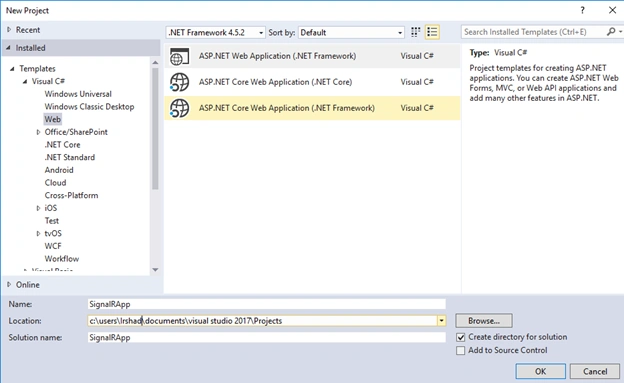Collapse the Visual C# tree node
Viewport: 624px width, 383px height.
point(25,81)
